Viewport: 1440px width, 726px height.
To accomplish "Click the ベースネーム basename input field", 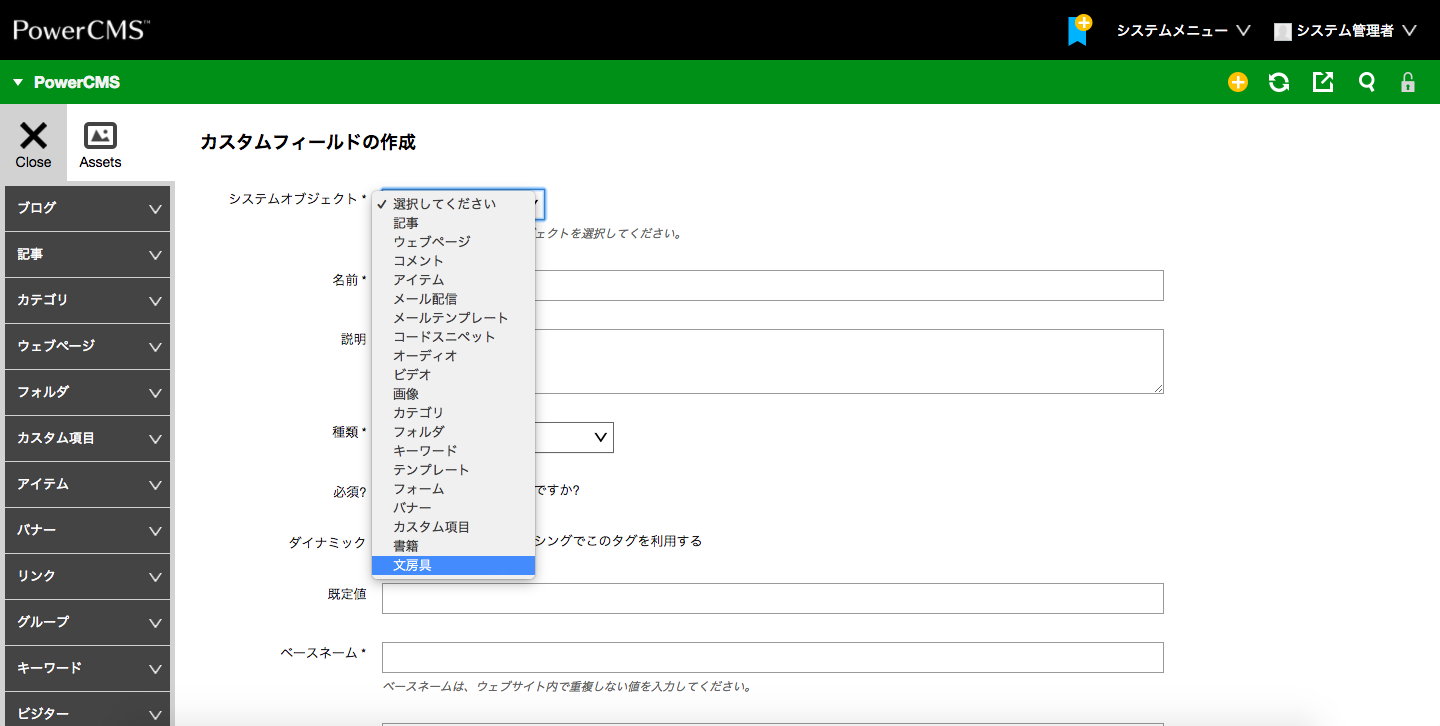I will click(x=773, y=657).
